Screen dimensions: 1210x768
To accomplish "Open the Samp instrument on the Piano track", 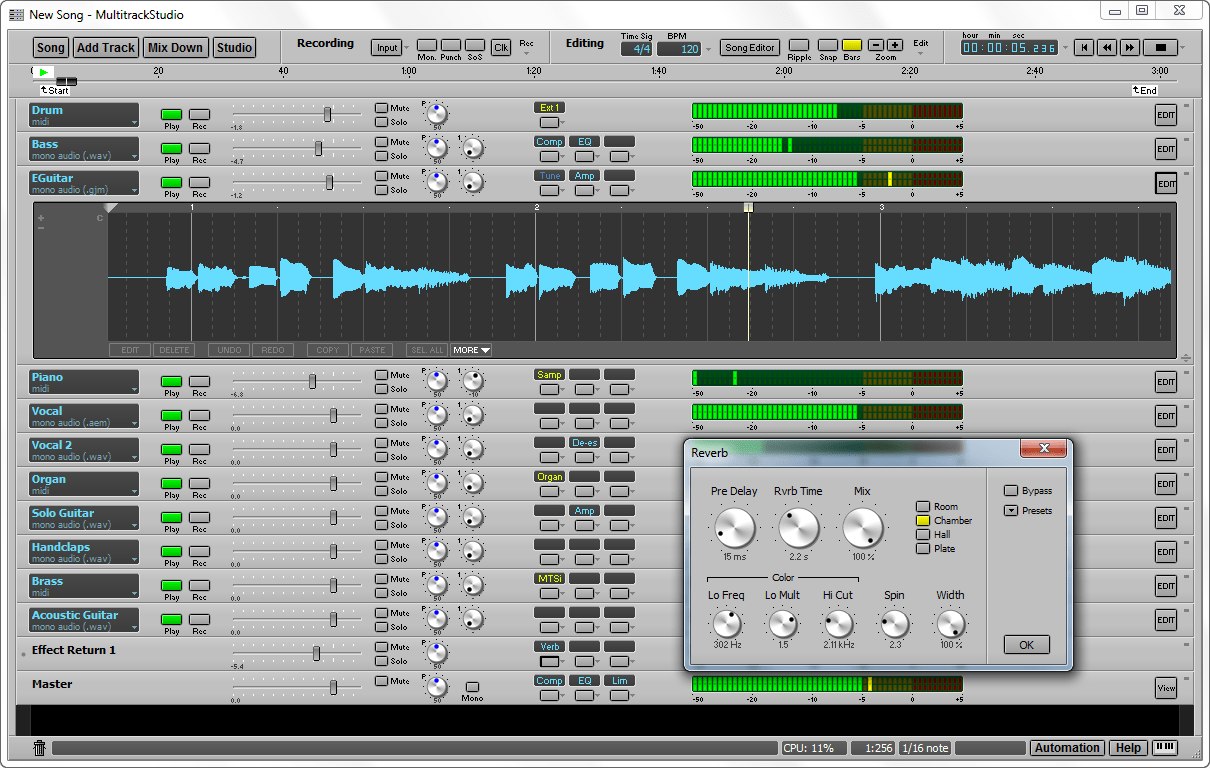I will [549, 374].
